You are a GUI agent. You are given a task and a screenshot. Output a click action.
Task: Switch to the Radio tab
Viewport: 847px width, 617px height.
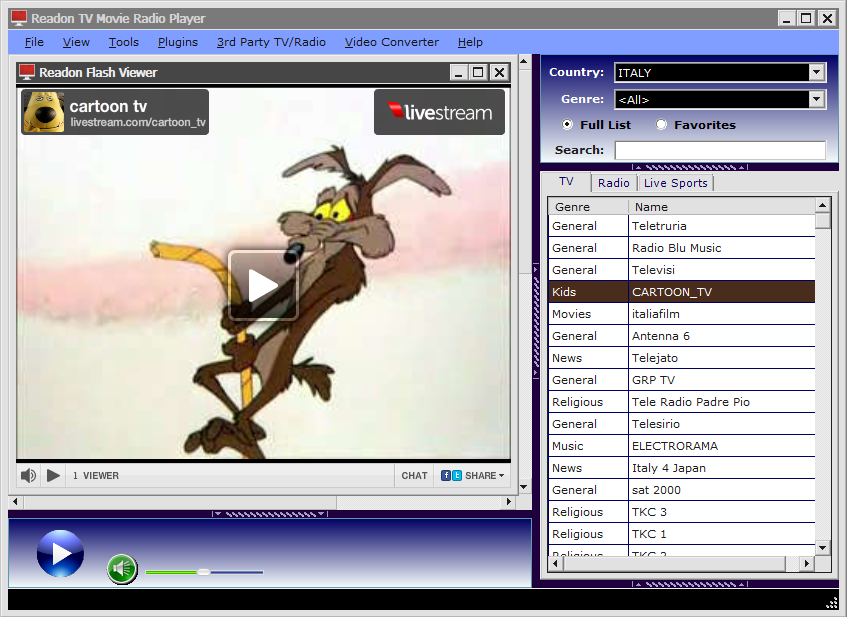tap(614, 183)
